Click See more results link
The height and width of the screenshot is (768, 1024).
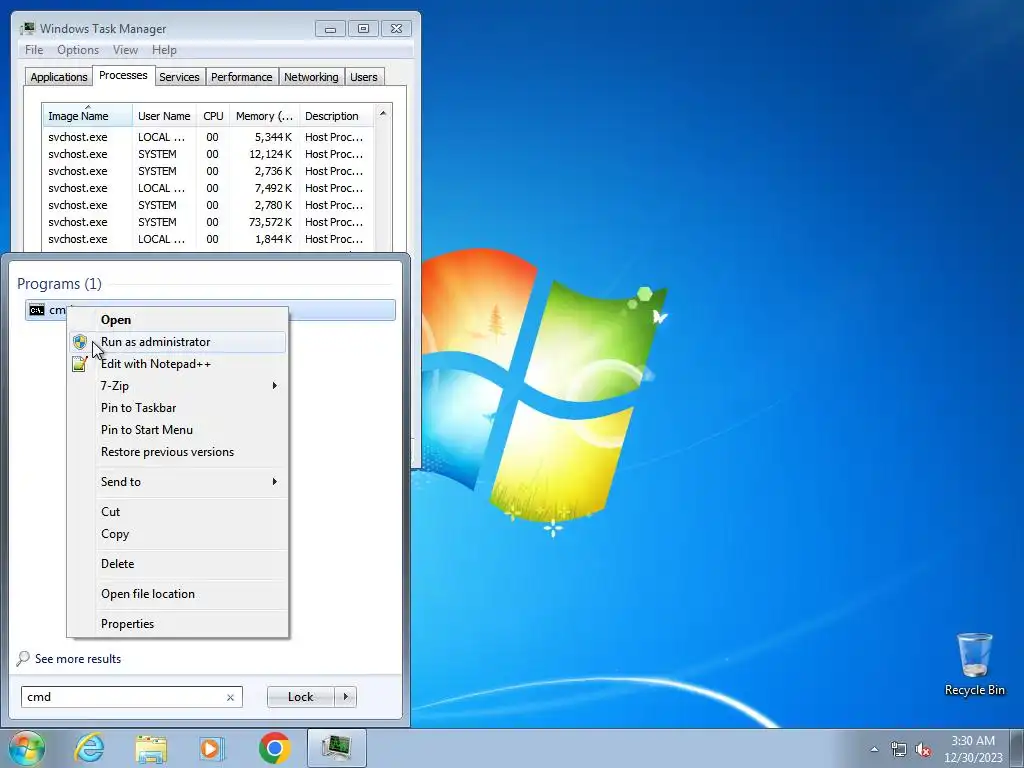pos(78,659)
